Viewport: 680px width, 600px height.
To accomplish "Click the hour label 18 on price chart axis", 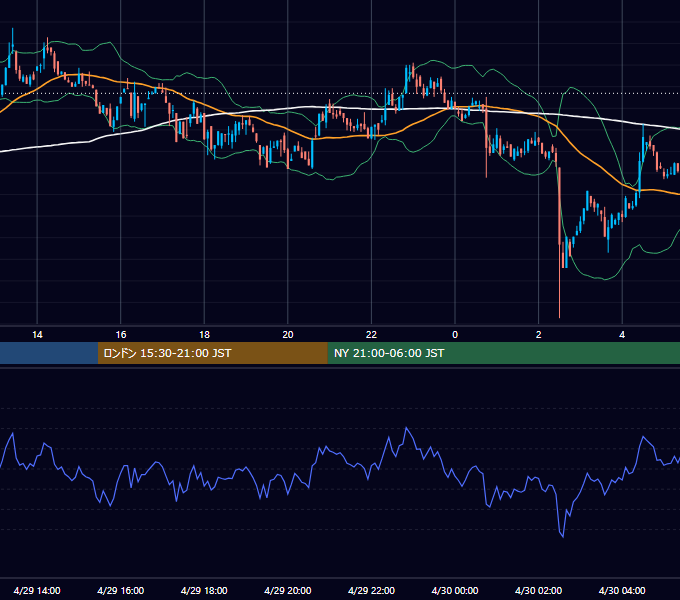I will coord(204,335).
